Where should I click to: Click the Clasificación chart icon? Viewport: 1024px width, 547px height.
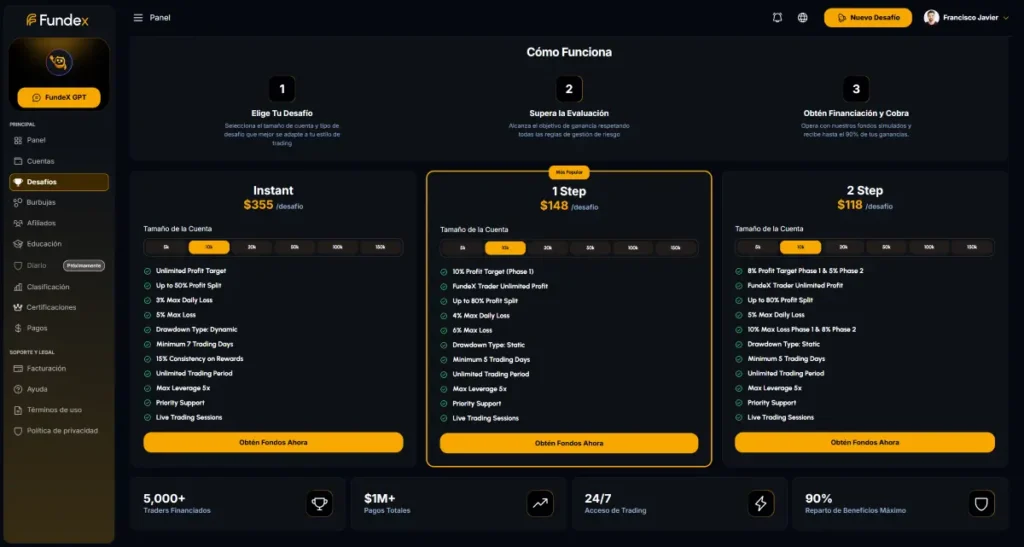(x=18, y=287)
